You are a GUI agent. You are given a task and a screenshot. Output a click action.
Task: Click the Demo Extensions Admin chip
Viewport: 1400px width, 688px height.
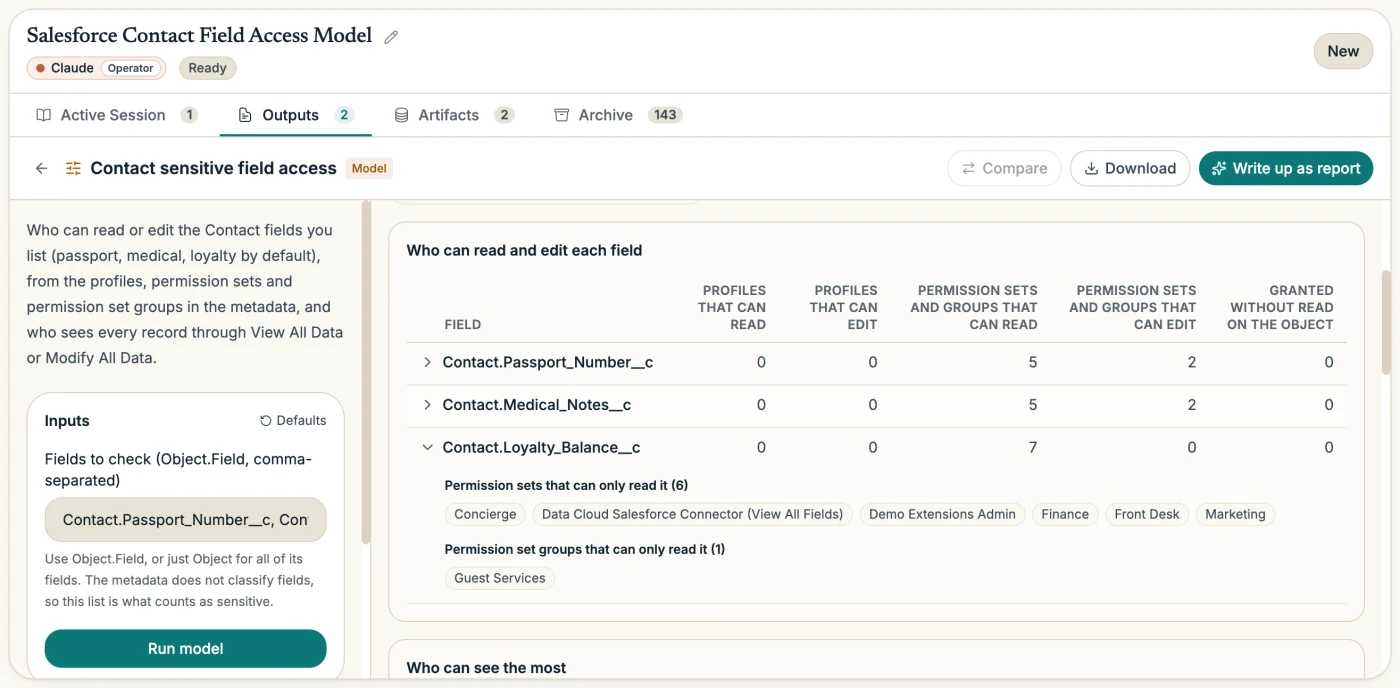pyautogui.click(x=942, y=514)
